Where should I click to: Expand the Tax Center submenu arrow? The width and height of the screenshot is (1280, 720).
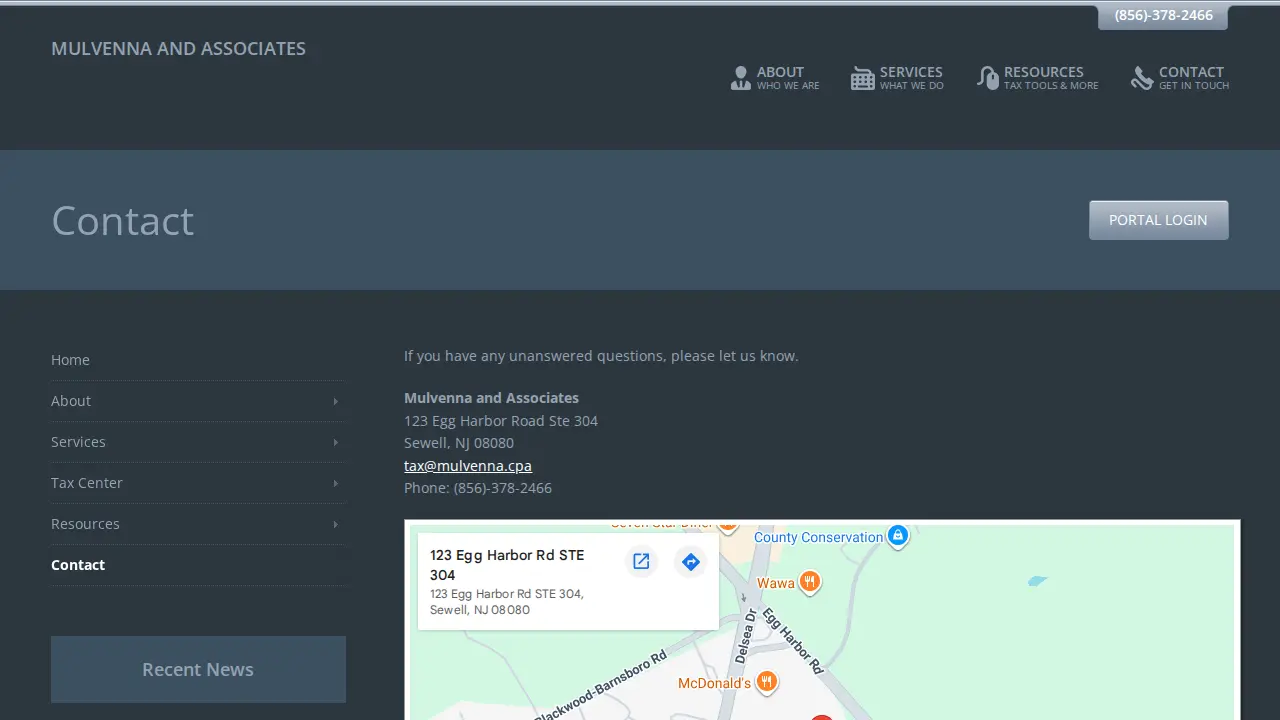[x=335, y=483]
